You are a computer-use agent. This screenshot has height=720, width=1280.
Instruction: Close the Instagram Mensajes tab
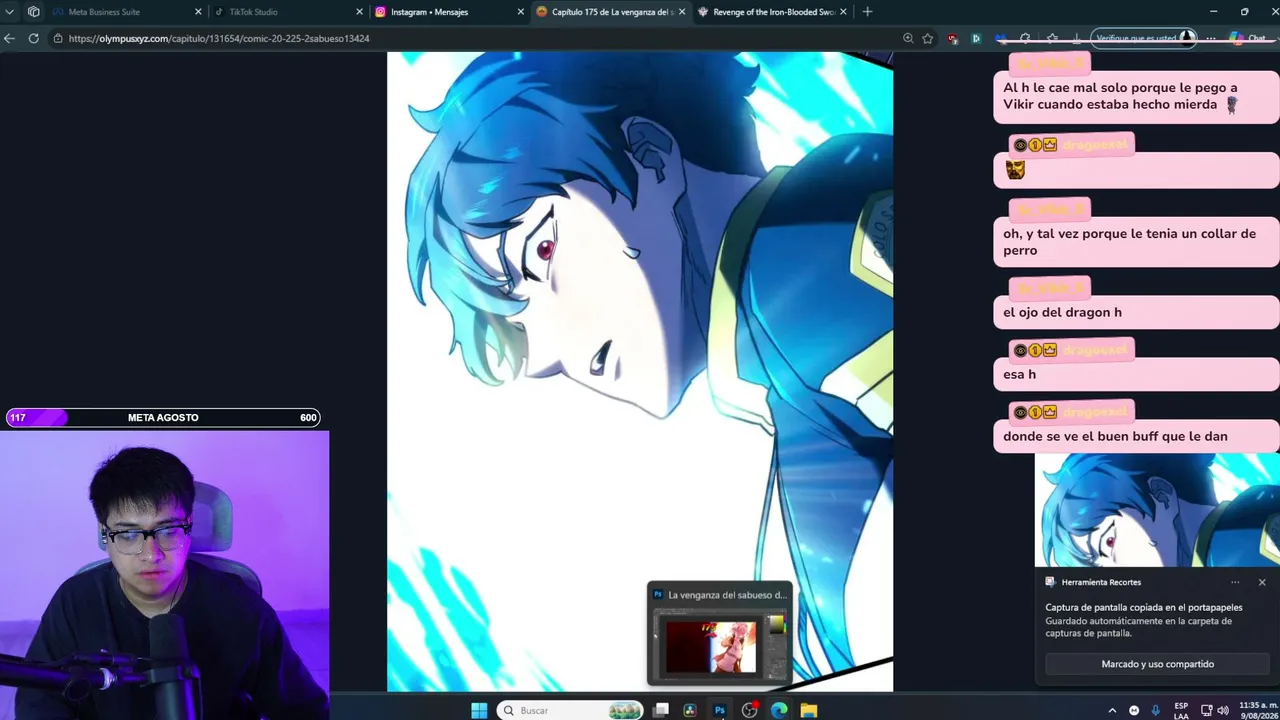pos(520,12)
